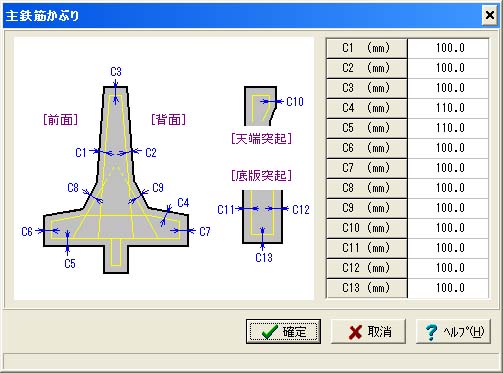Select the C6 value input field
This screenshot has width=503, height=373.
(x=448, y=148)
